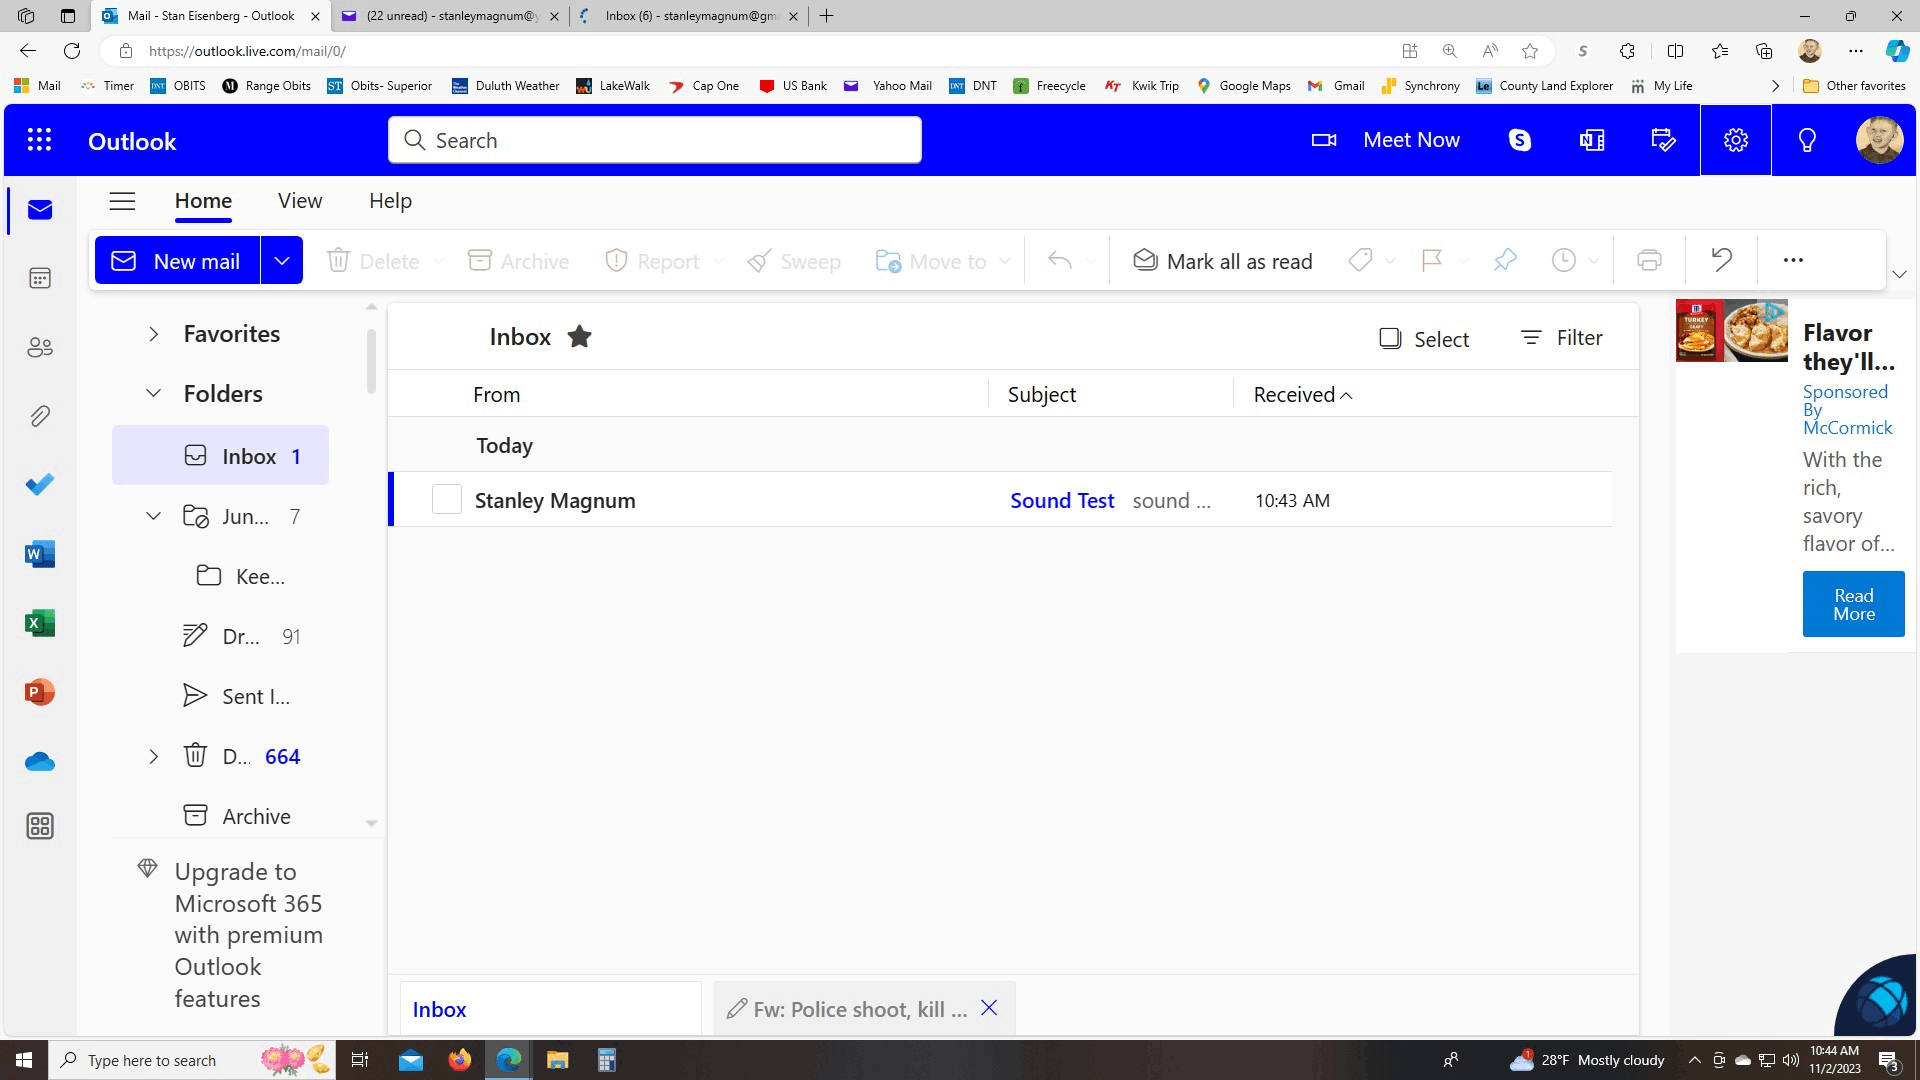Expand the Favorites section

tap(153, 334)
